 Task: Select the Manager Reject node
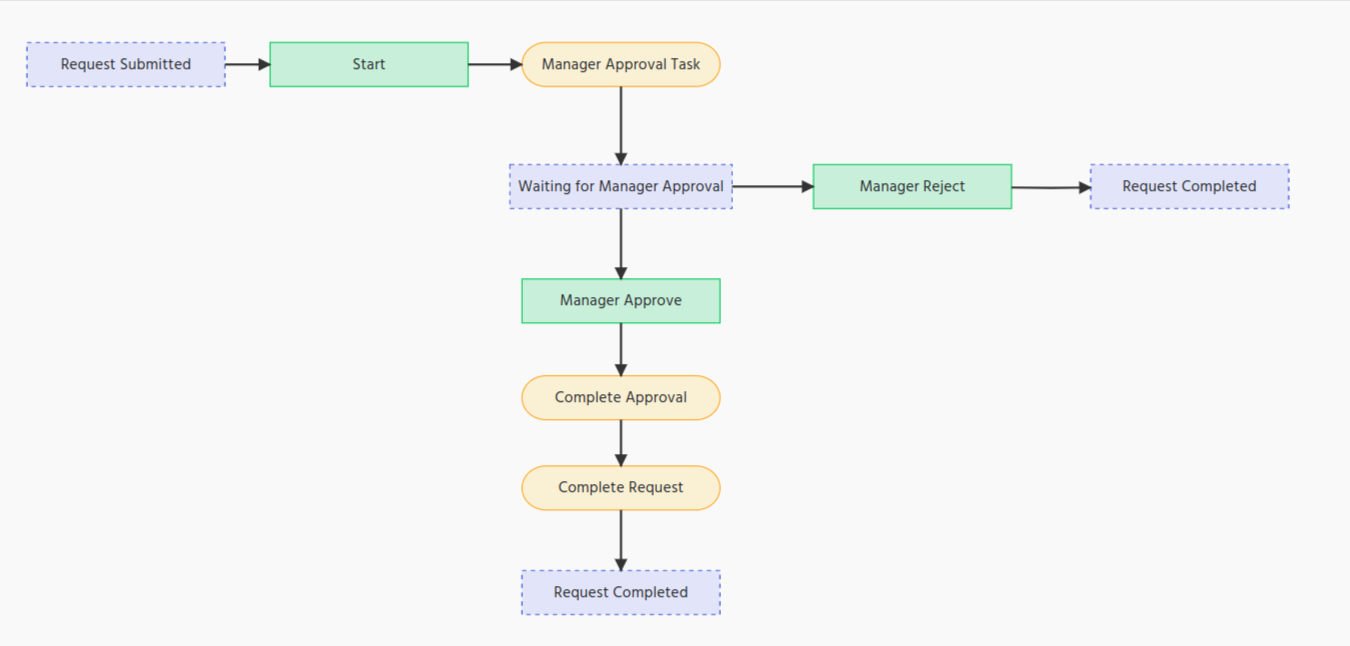[x=912, y=186]
